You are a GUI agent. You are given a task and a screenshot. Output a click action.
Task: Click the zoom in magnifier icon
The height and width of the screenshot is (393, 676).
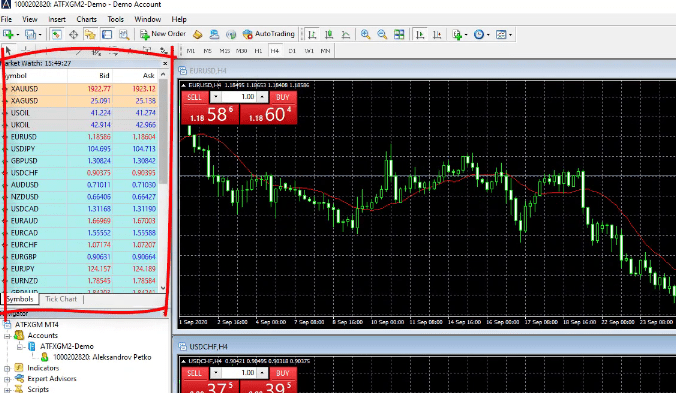(366, 34)
